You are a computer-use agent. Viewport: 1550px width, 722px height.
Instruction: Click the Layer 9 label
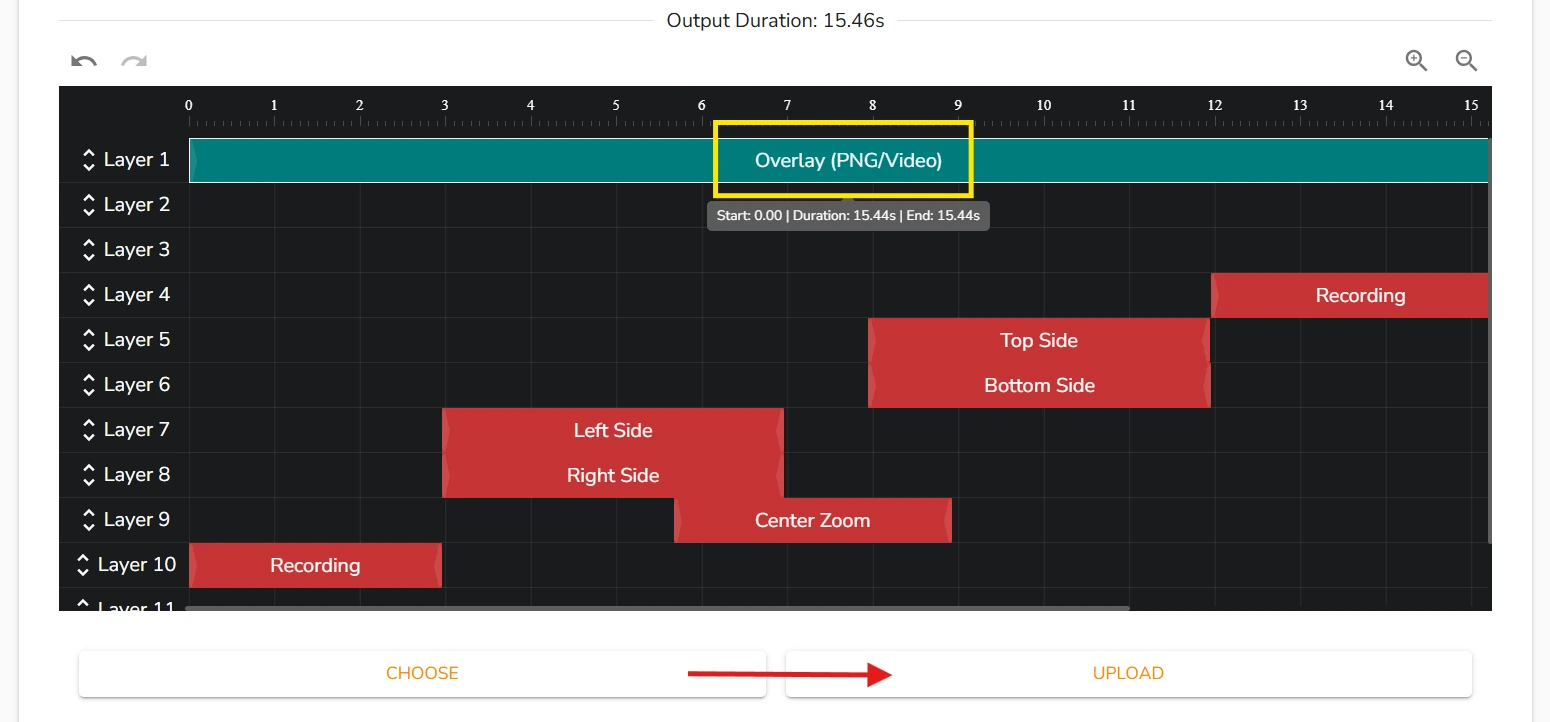137,520
